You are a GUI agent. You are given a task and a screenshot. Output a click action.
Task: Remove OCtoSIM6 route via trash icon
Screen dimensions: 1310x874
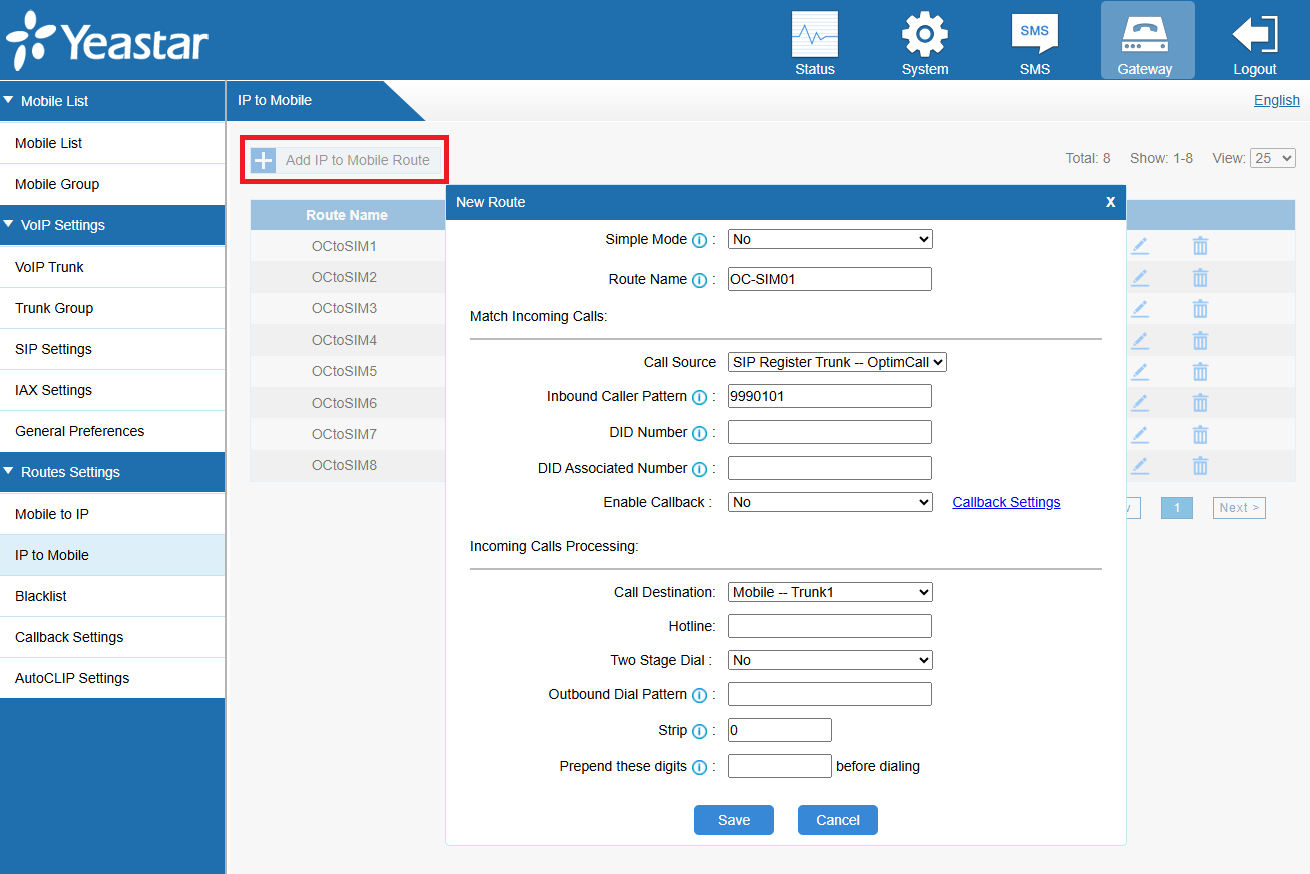click(1200, 403)
